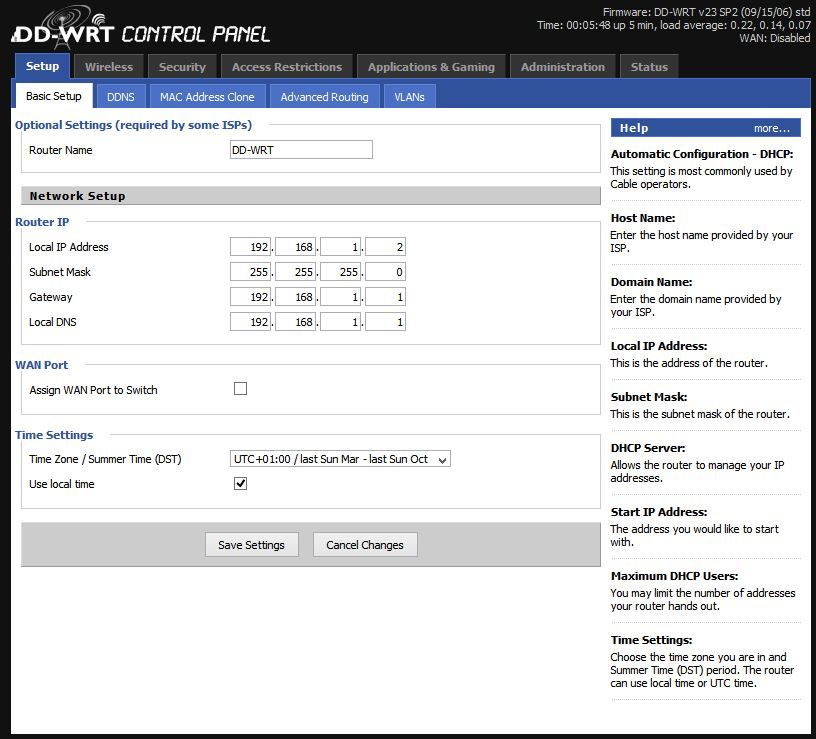Open Applications & Gaming tab
Screen dimensions: 816x739
tap(431, 67)
